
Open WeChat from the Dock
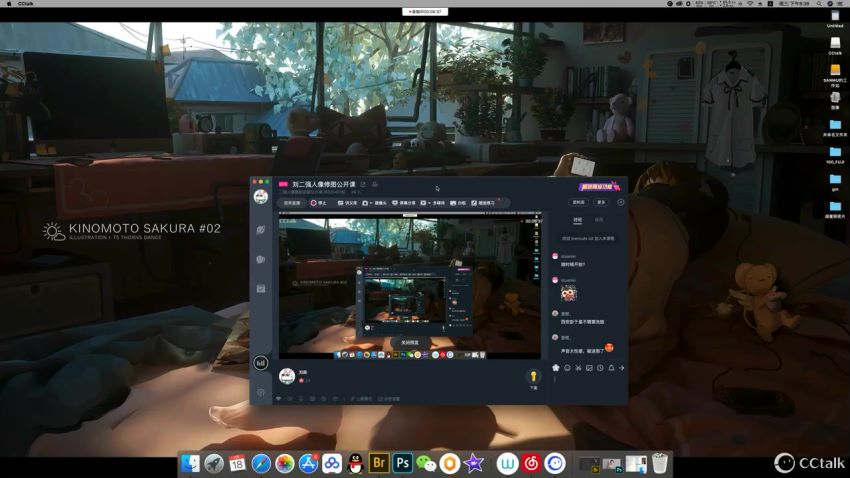point(426,463)
